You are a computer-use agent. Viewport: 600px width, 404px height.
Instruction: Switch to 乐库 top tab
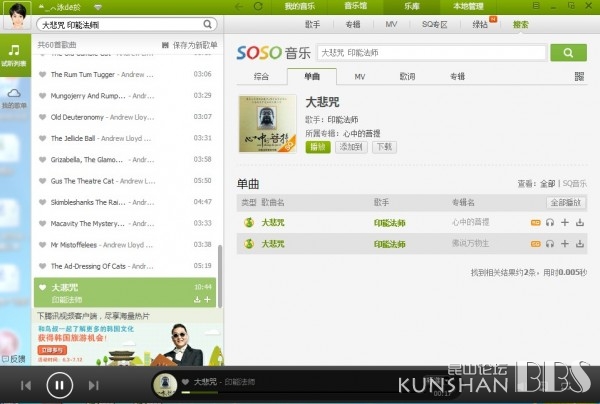tap(412, 6)
